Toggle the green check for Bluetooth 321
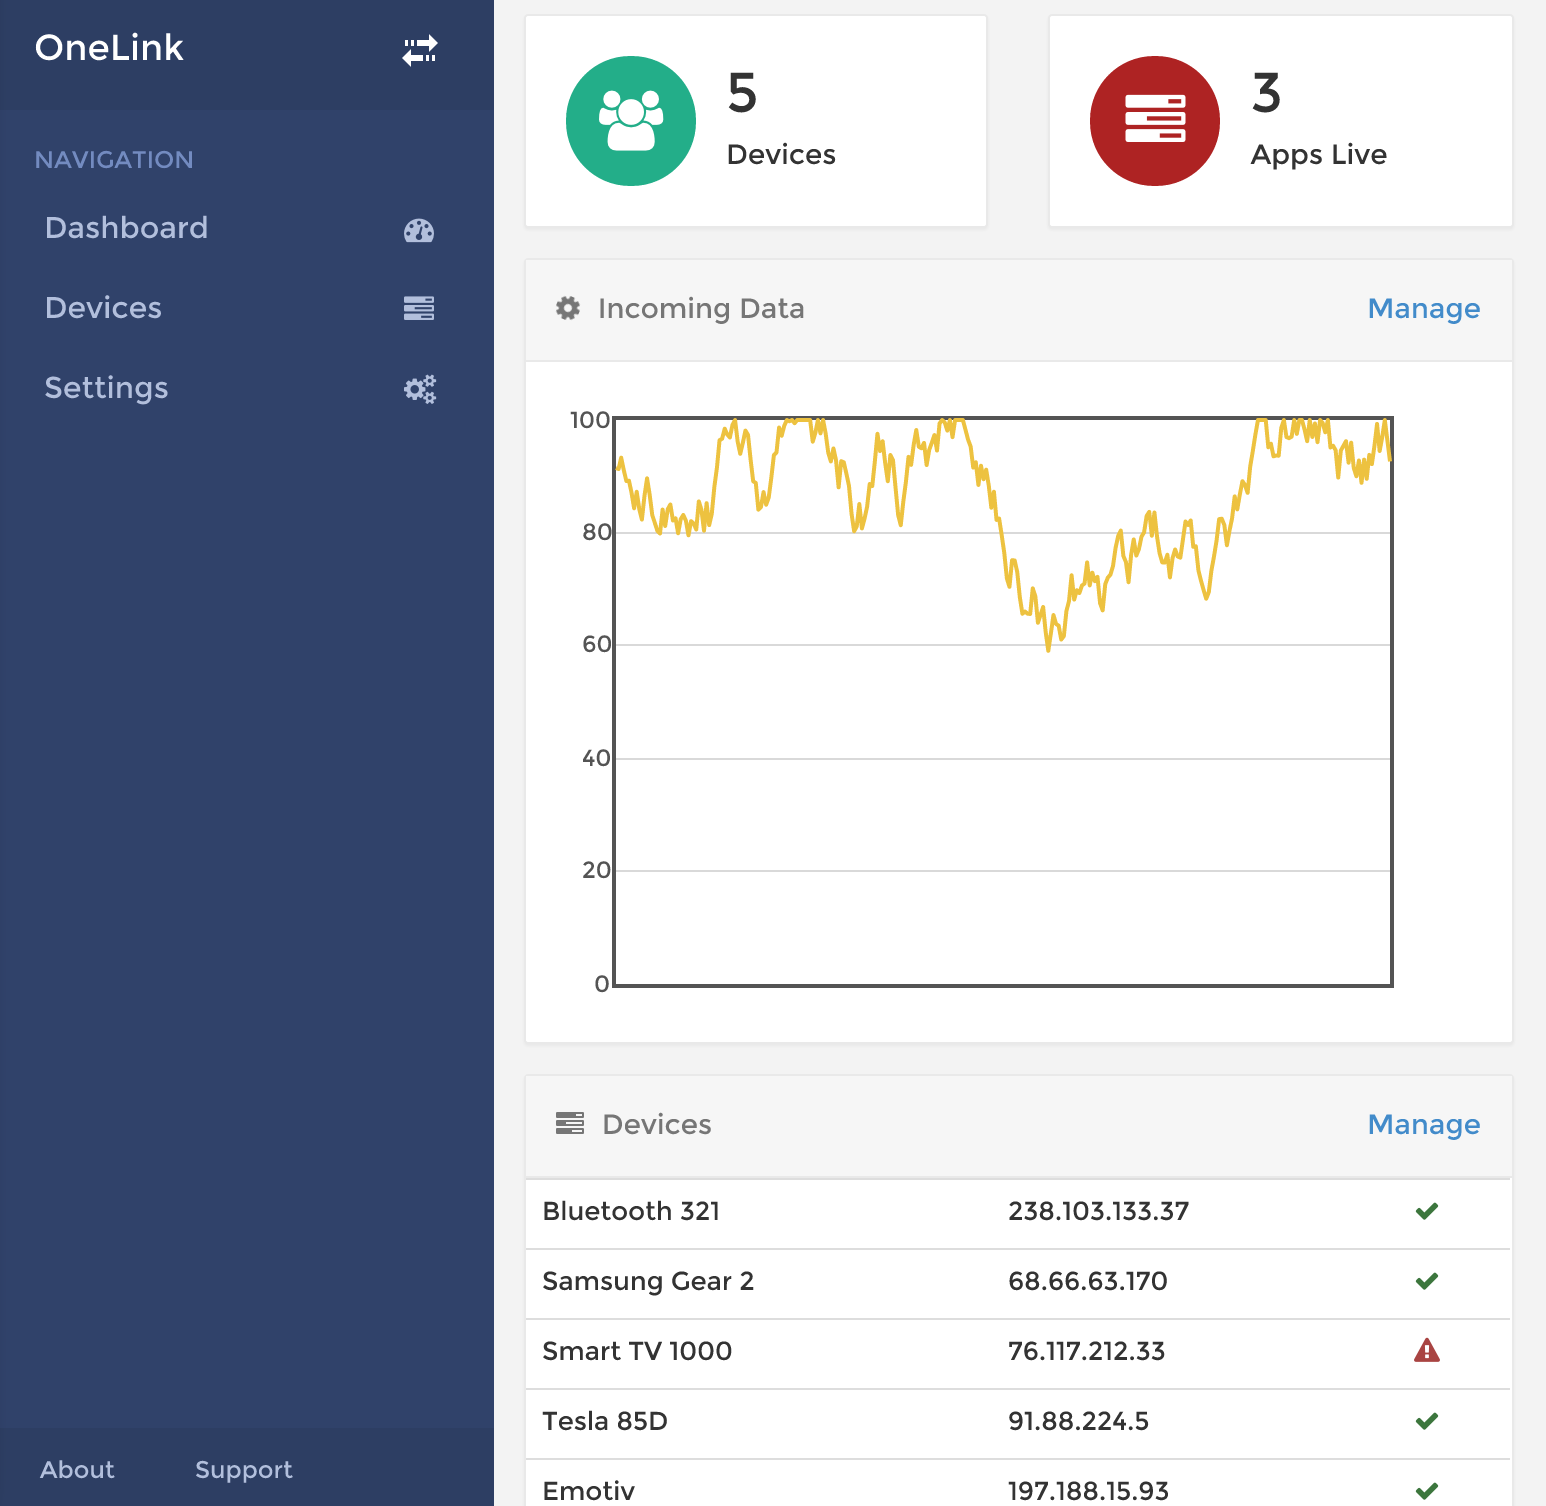The height and width of the screenshot is (1506, 1546). tap(1427, 1211)
